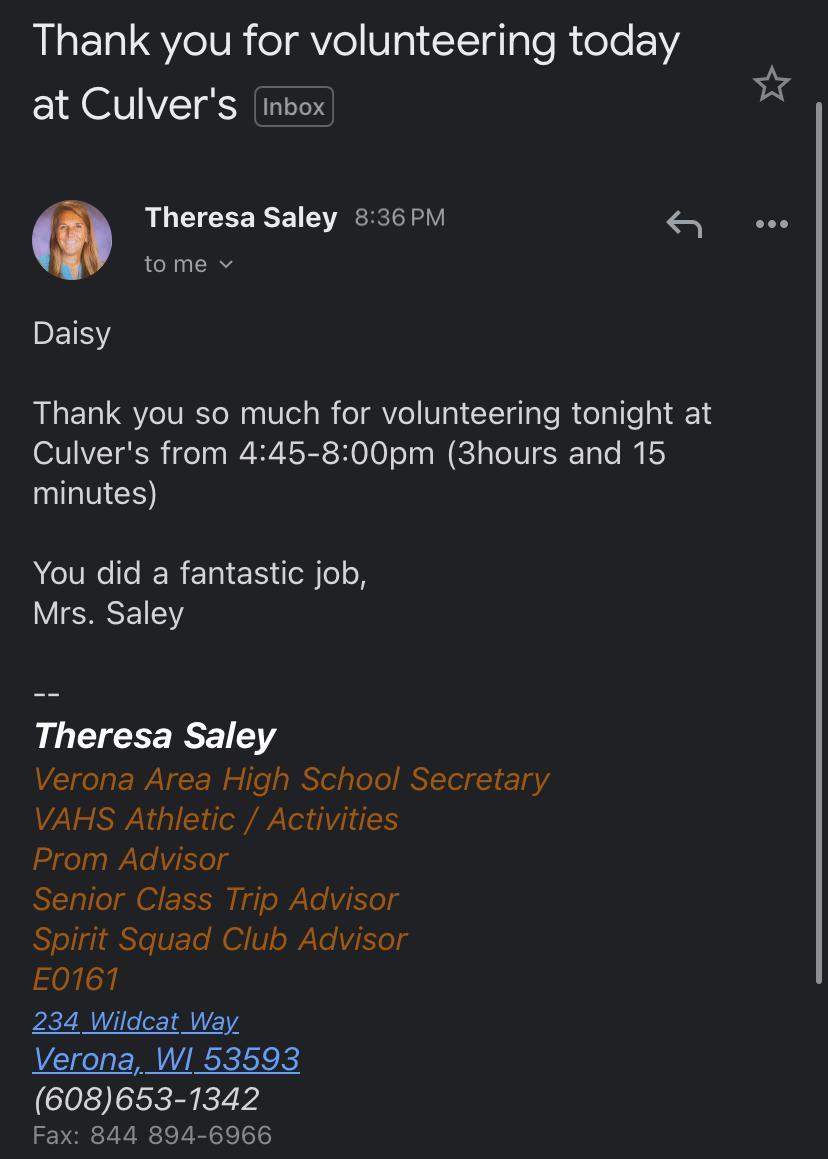Expand the "to me" recipient details
The image size is (828, 1159).
[188, 264]
